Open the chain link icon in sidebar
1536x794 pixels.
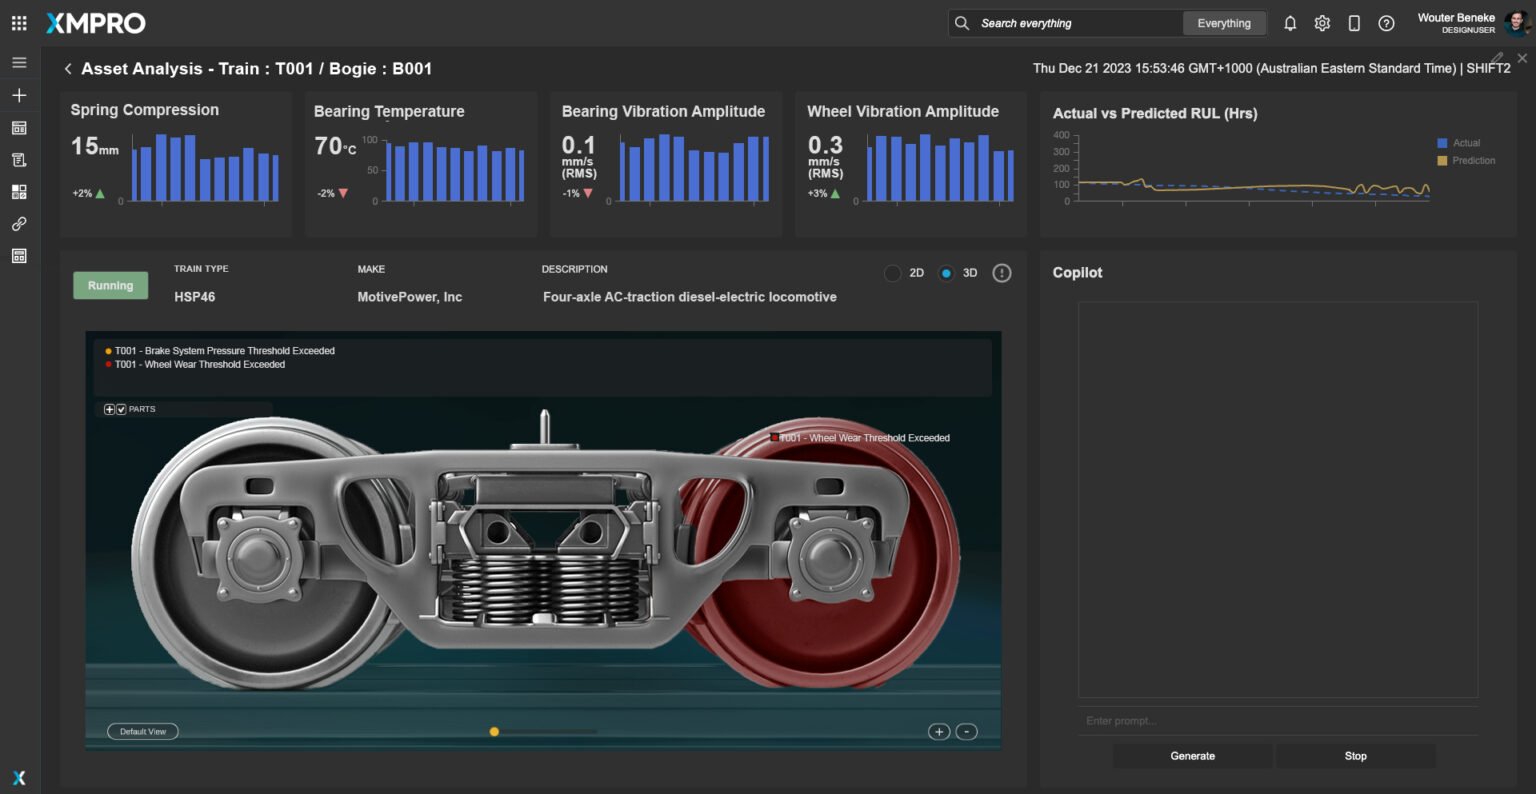click(x=19, y=224)
